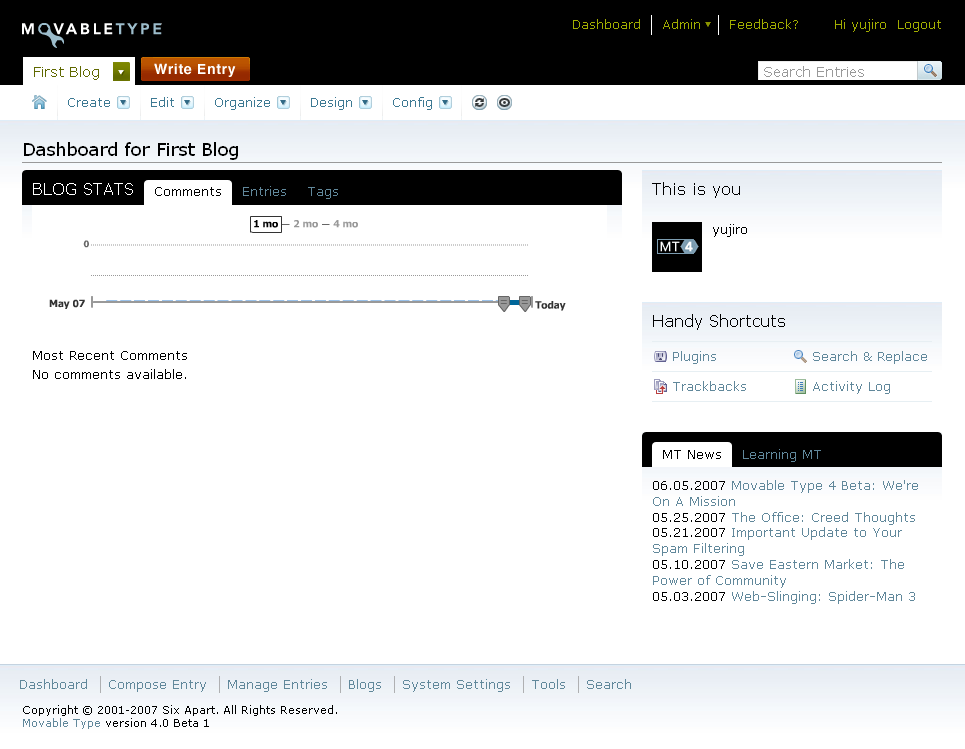The width and height of the screenshot is (965, 749).
Task: Click footer Tools link
Action: click(548, 684)
